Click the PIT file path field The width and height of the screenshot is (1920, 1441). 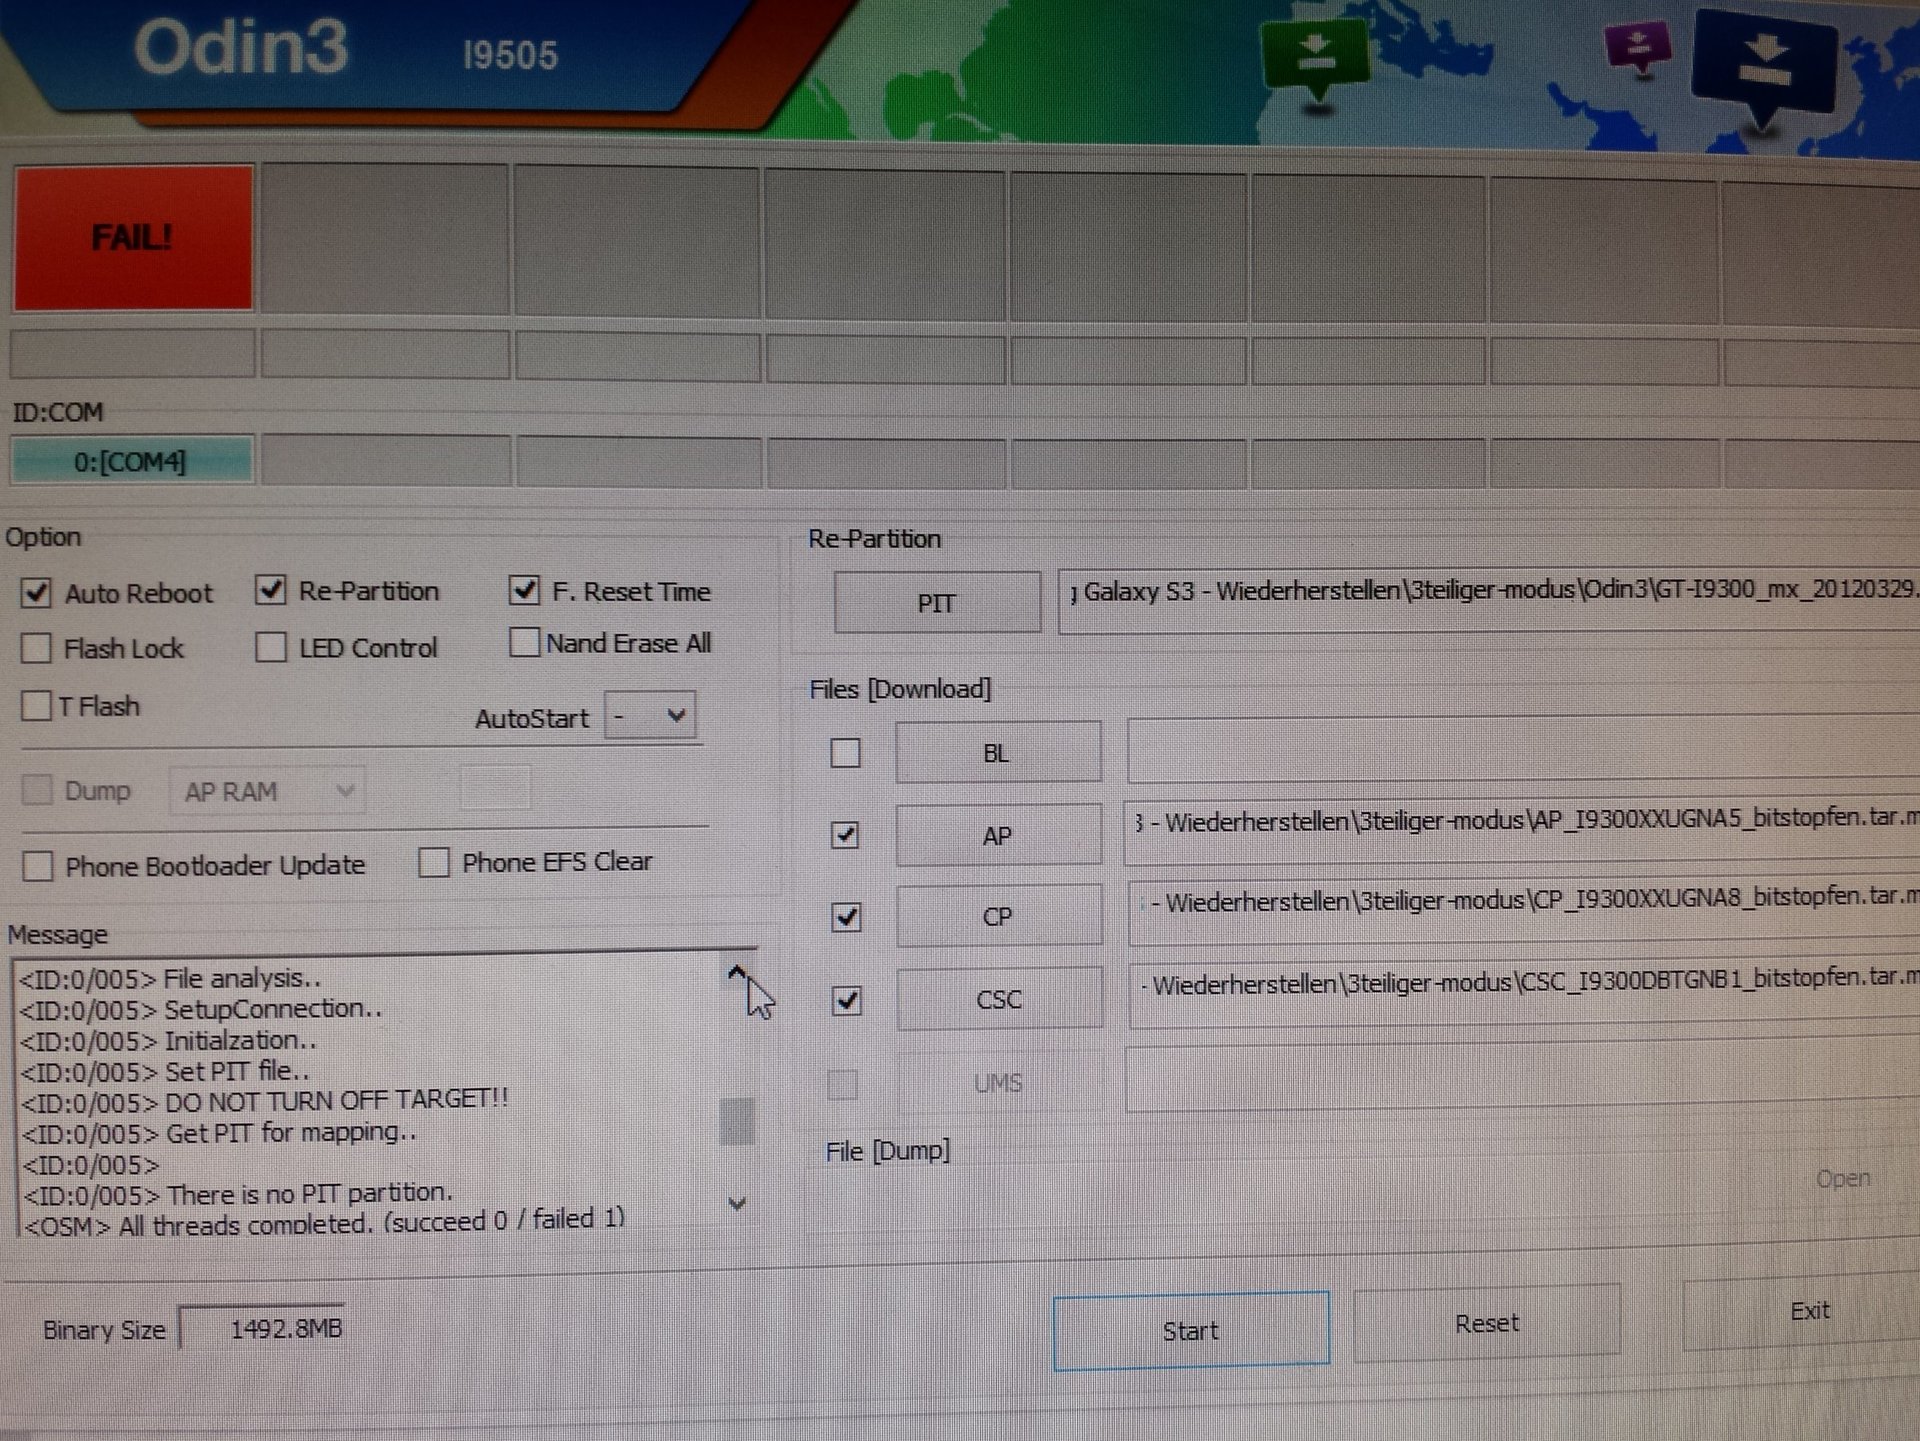[1489, 601]
